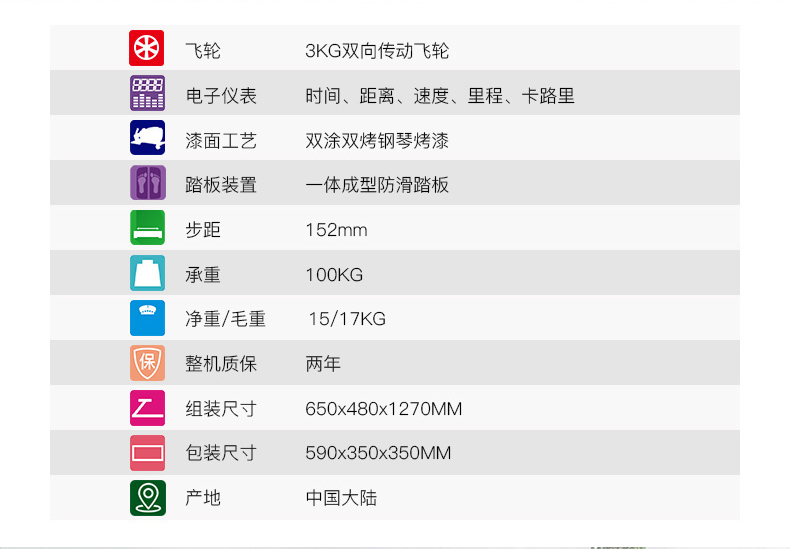The width and height of the screenshot is (790, 549).
Task: Click the green stride distance icon
Action: (147, 228)
